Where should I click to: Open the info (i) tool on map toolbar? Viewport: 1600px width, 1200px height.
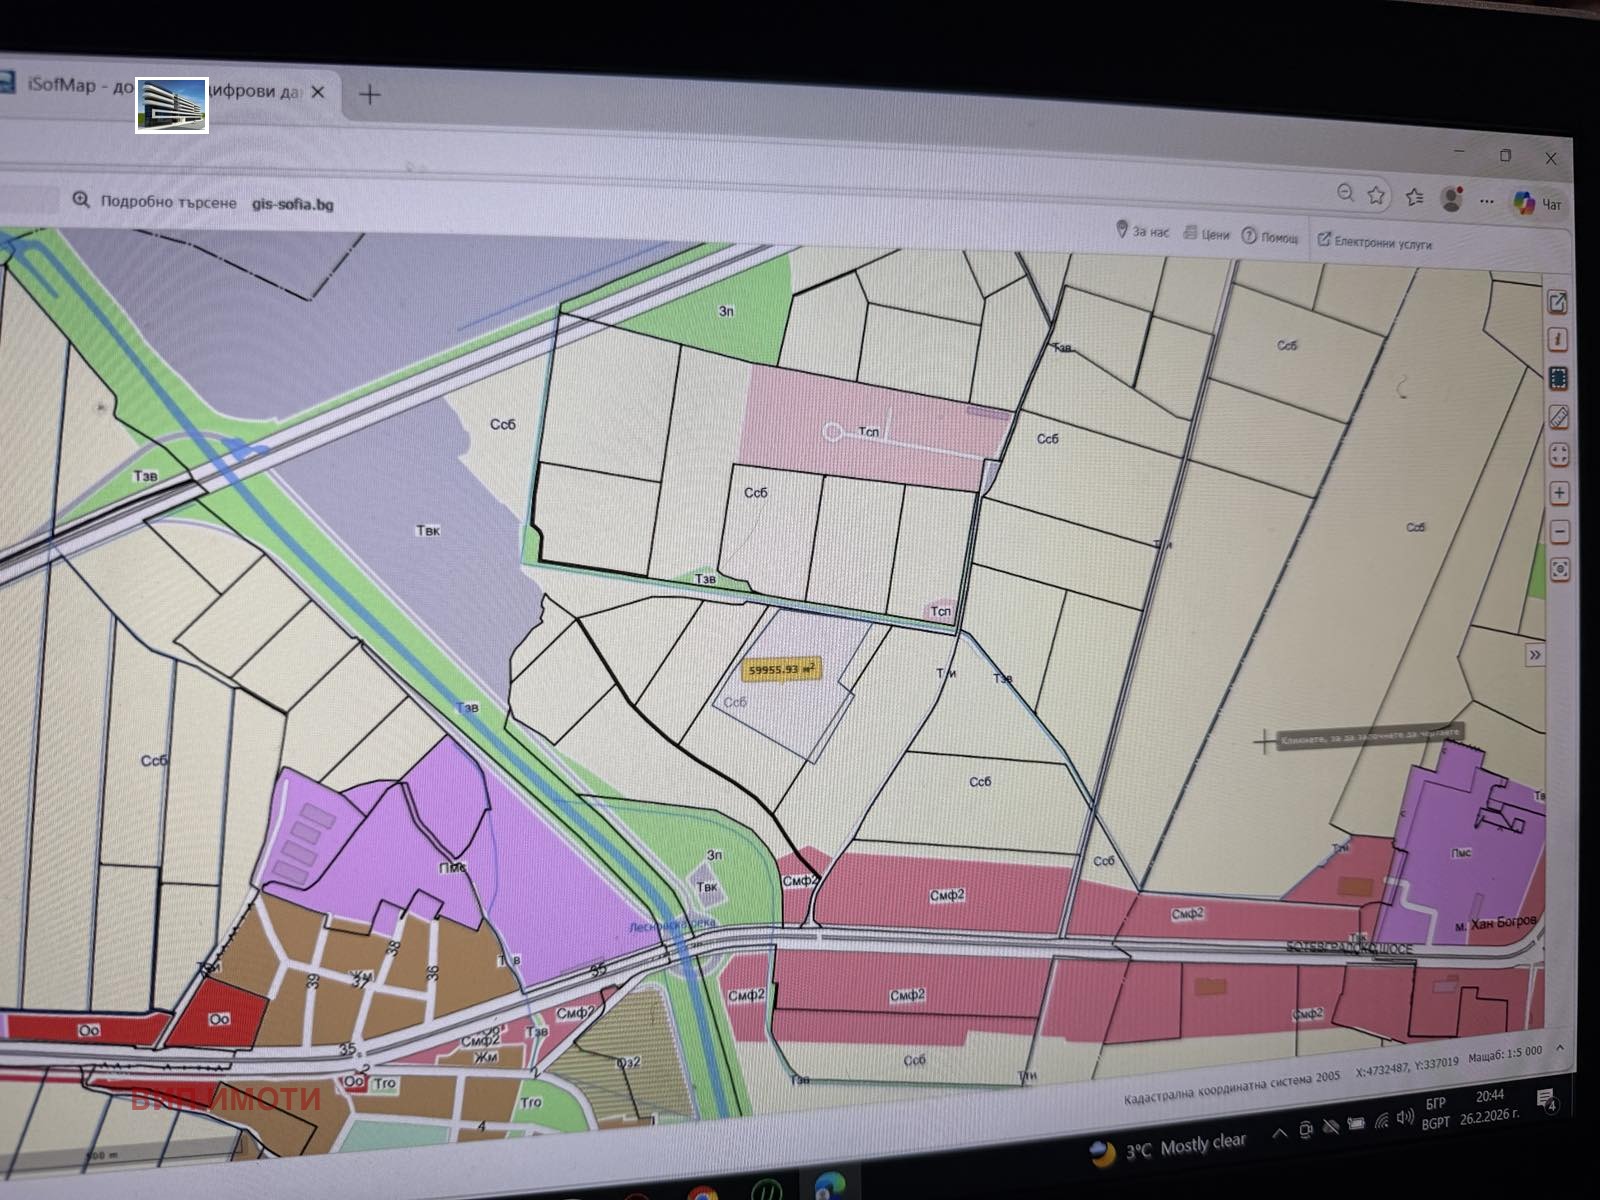point(1557,338)
